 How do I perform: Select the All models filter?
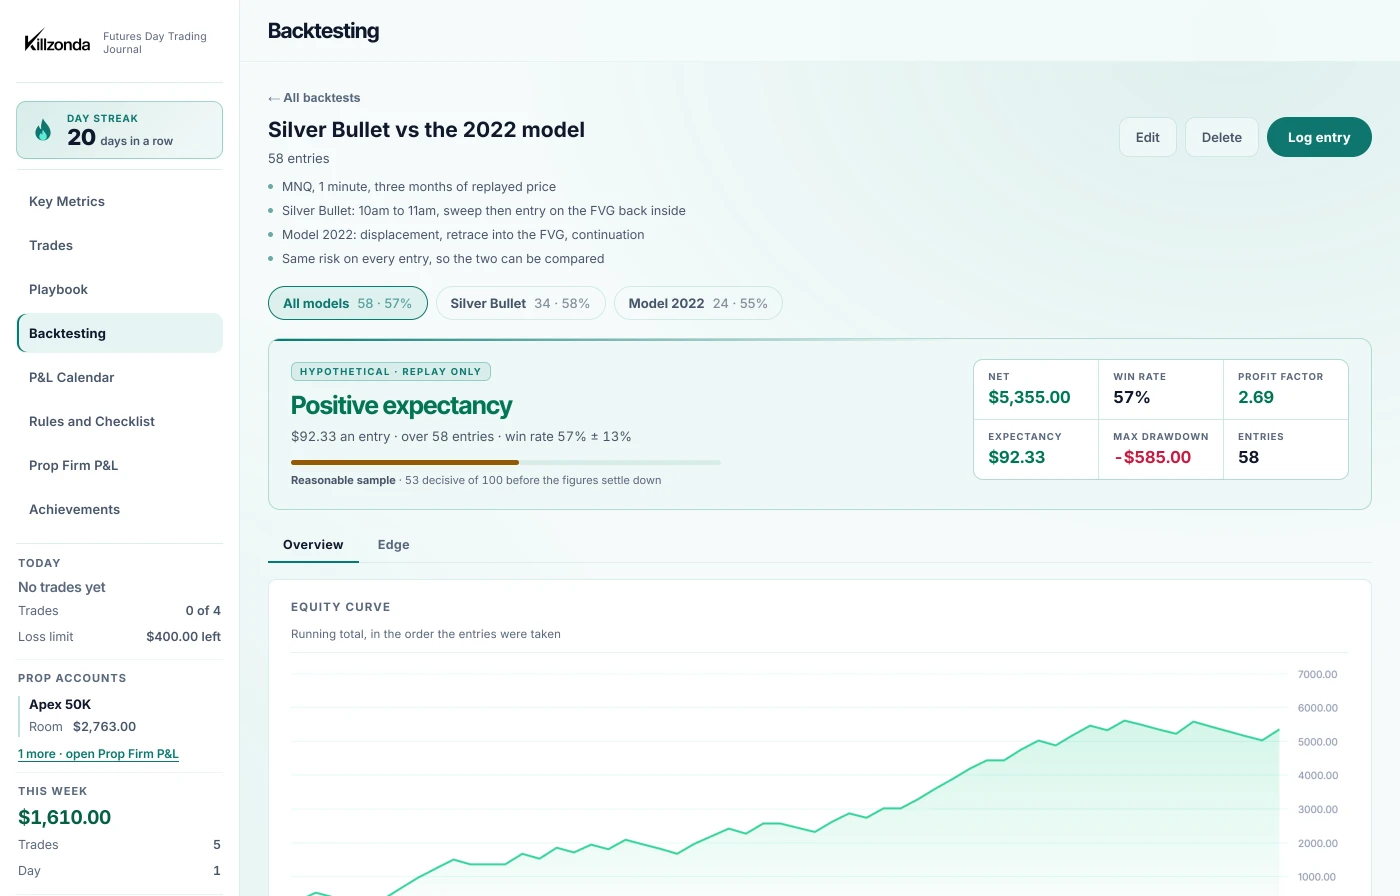348,303
